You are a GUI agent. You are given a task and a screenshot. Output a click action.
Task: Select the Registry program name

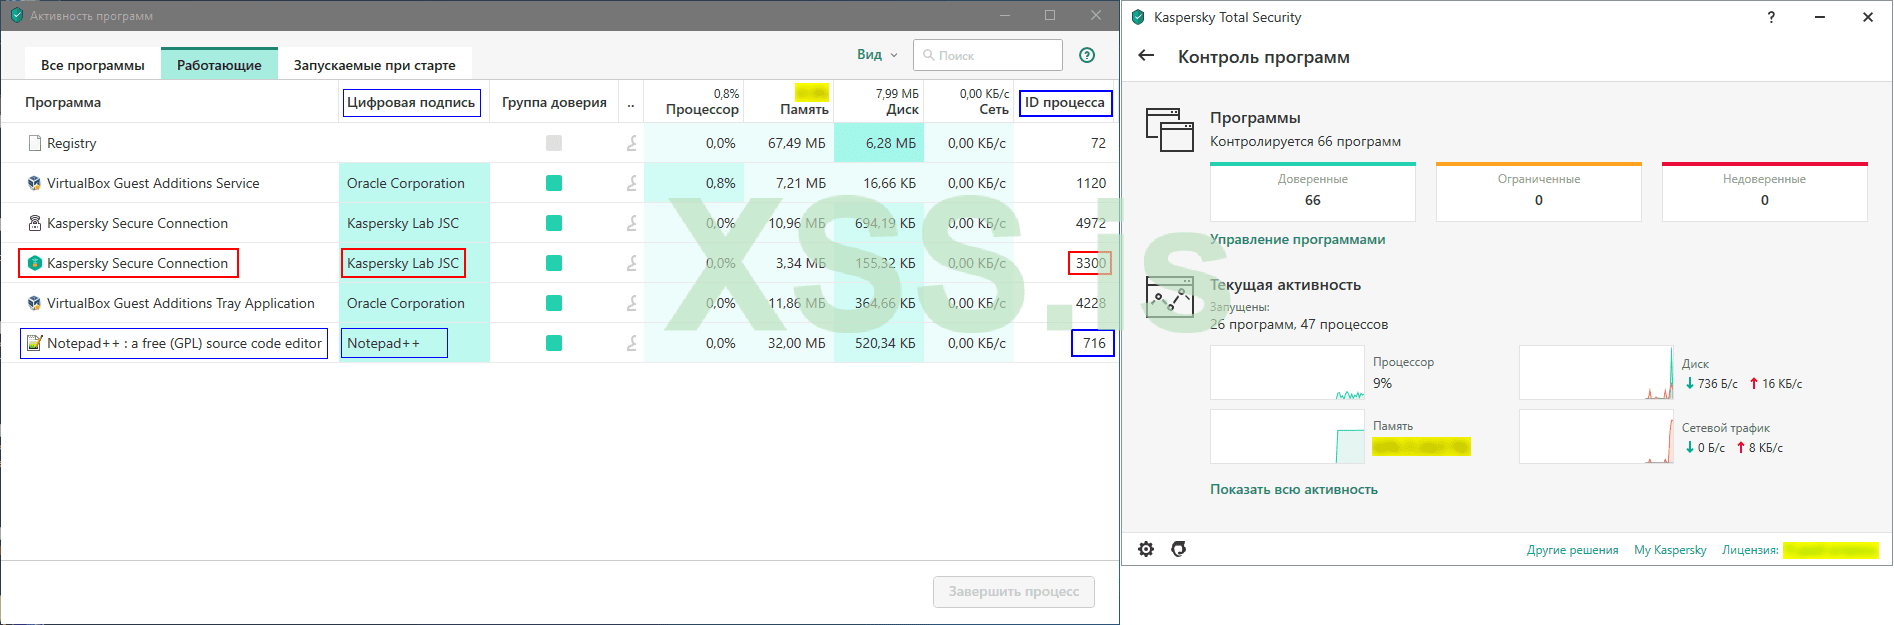72,143
